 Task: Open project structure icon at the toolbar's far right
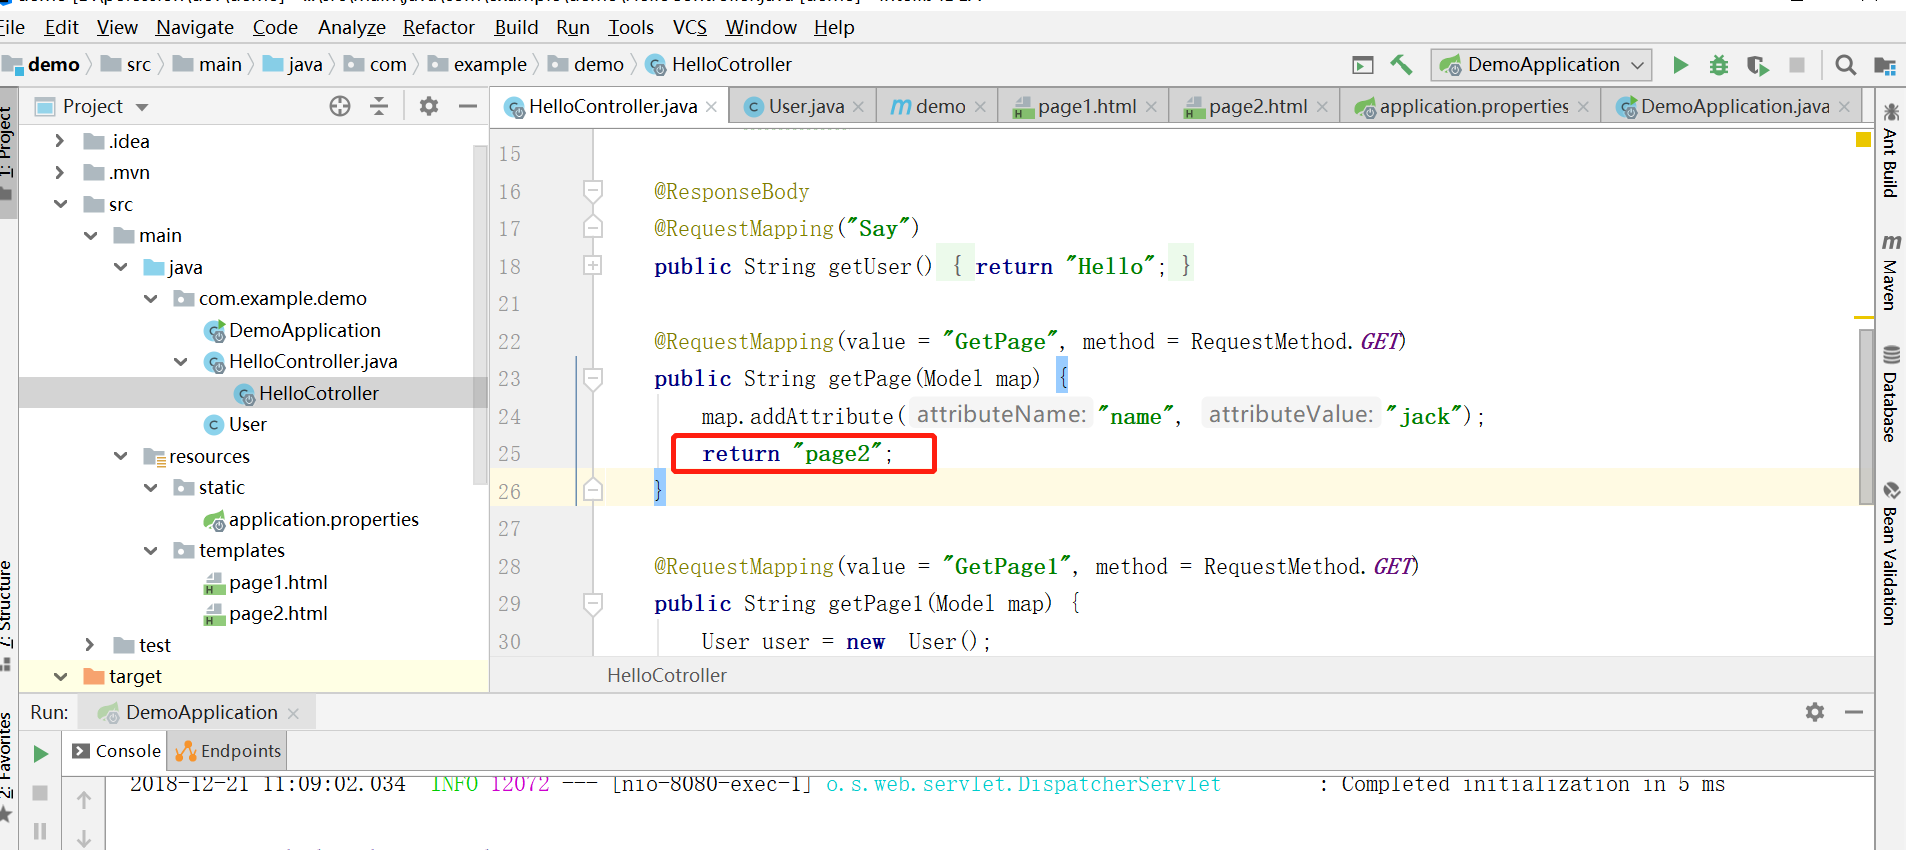click(1885, 65)
